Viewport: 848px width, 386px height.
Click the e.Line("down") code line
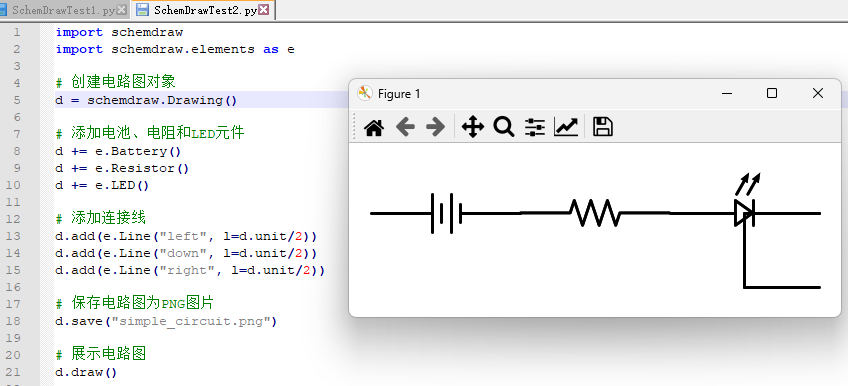[x=186, y=253]
